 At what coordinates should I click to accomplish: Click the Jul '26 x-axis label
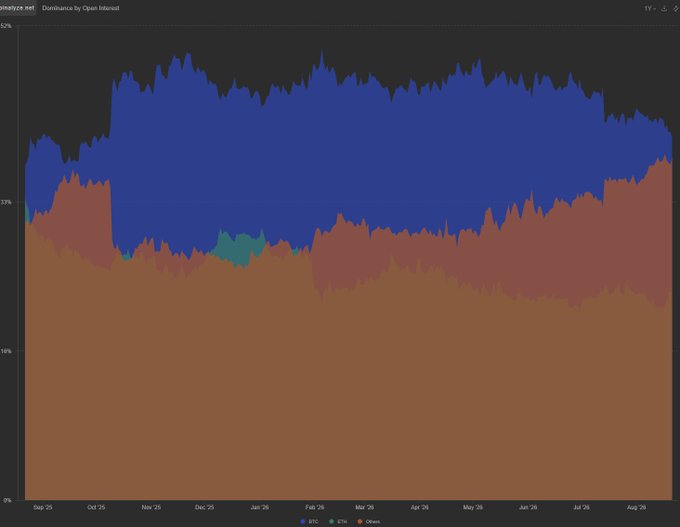[x=581, y=507]
